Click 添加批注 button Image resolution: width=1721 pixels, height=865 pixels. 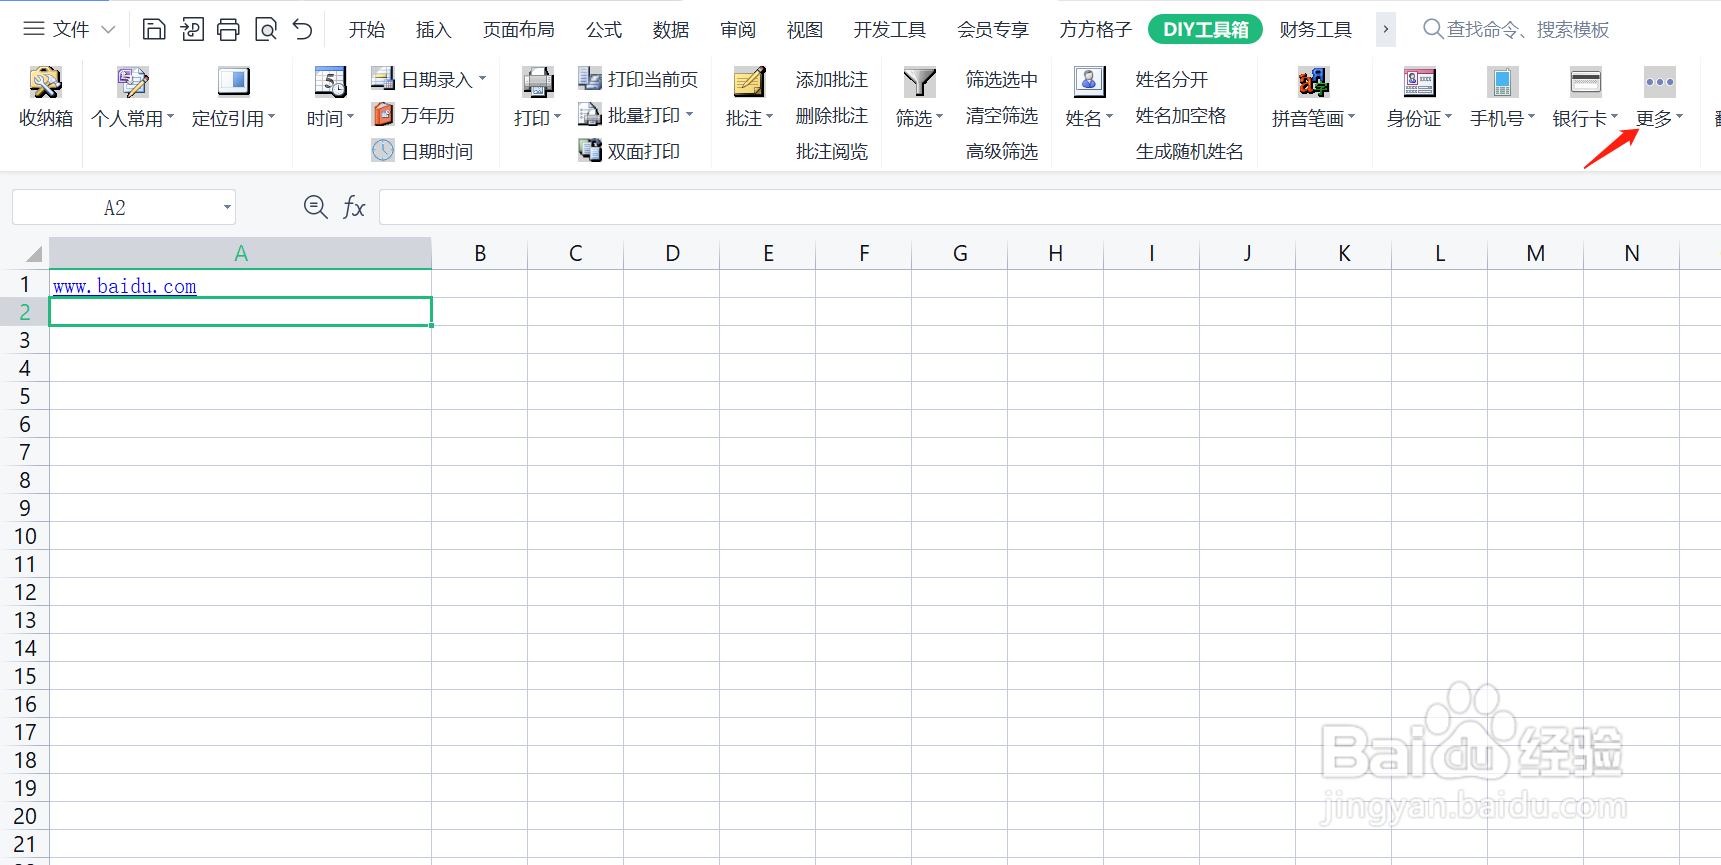831,79
